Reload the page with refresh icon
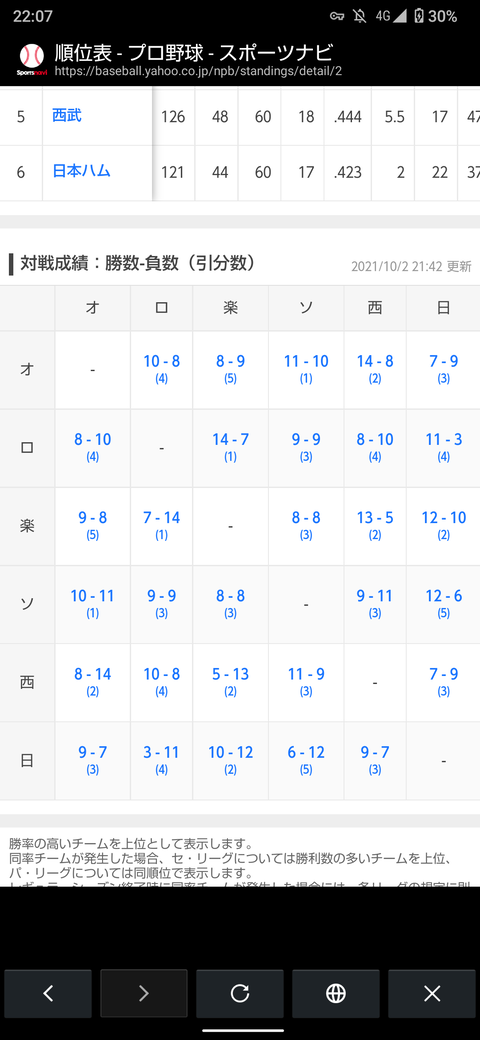The image size is (480, 1040). tap(240, 993)
